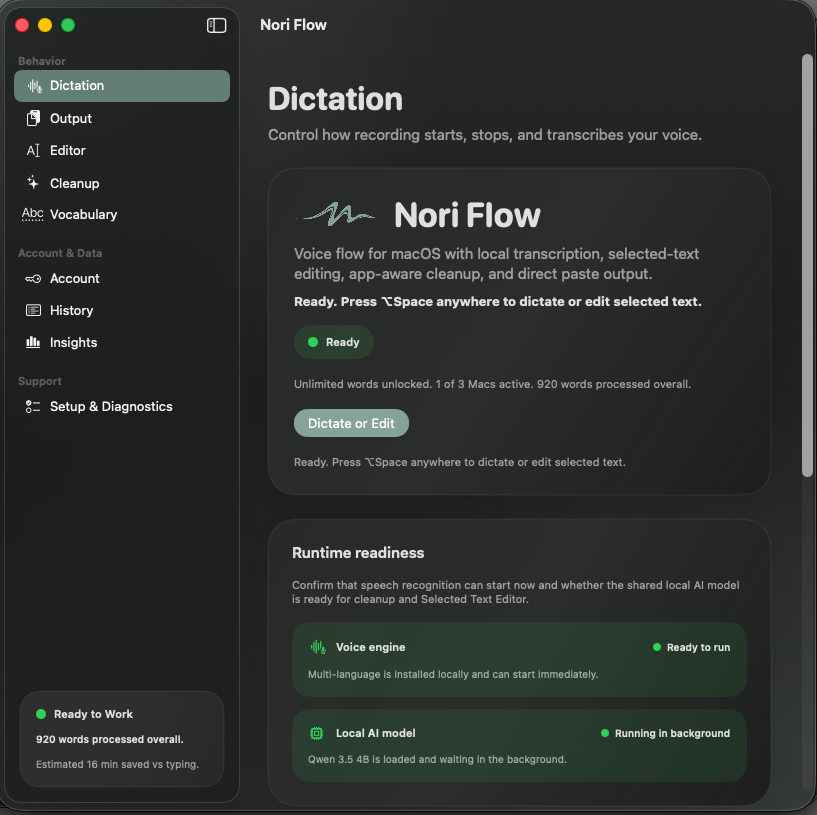Image resolution: width=817 pixels, height=815 pixels.
Task: Click 'Unlimited words unlocked' status line
Action: pos(492,384)
